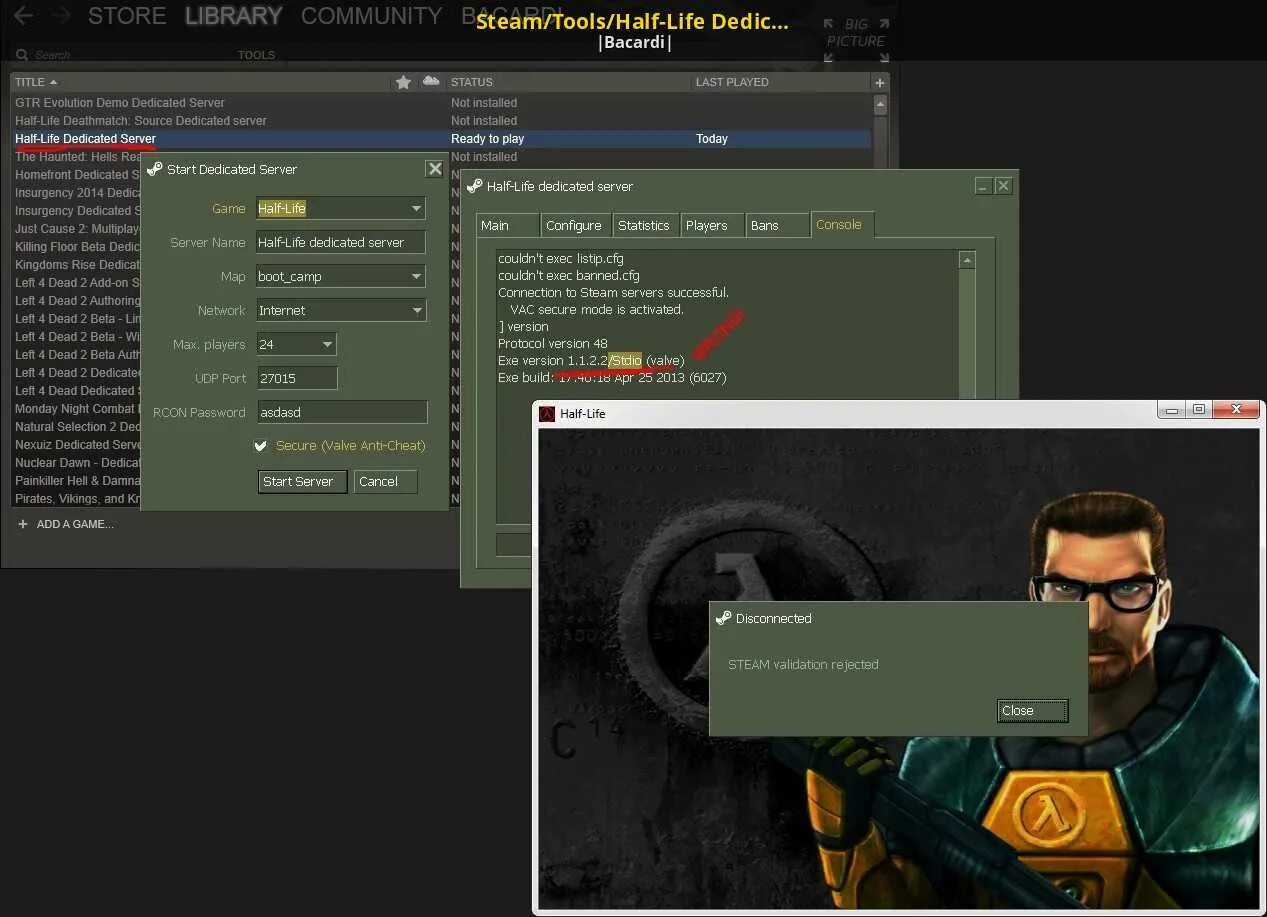Open the COMMUNITY section
Screen dimensions: 1267x917
pyautogui.click(x=371, y=16)
